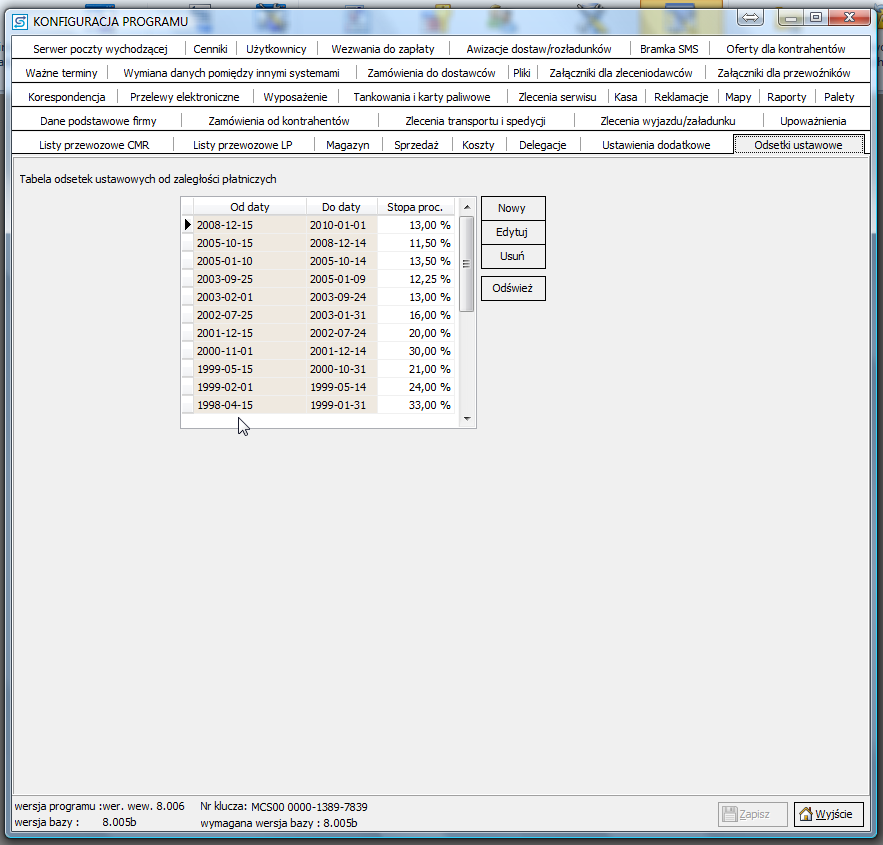Open the Raporty tab

click(787, 97)
